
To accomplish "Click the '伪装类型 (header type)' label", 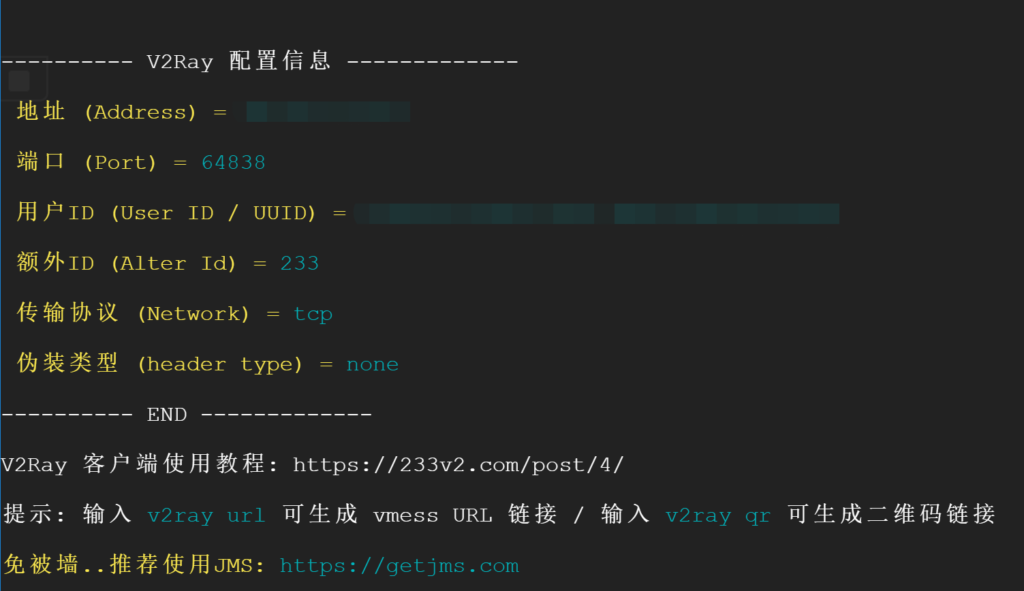I will [x=160, y=364].
